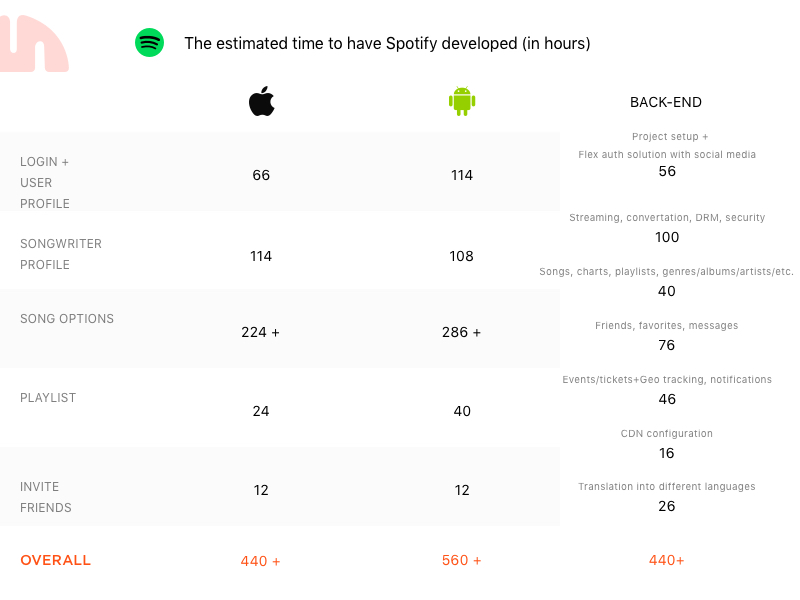800x600 pixels.
Task: Click the back-end overall total 440+
Action: pos(666,560)
